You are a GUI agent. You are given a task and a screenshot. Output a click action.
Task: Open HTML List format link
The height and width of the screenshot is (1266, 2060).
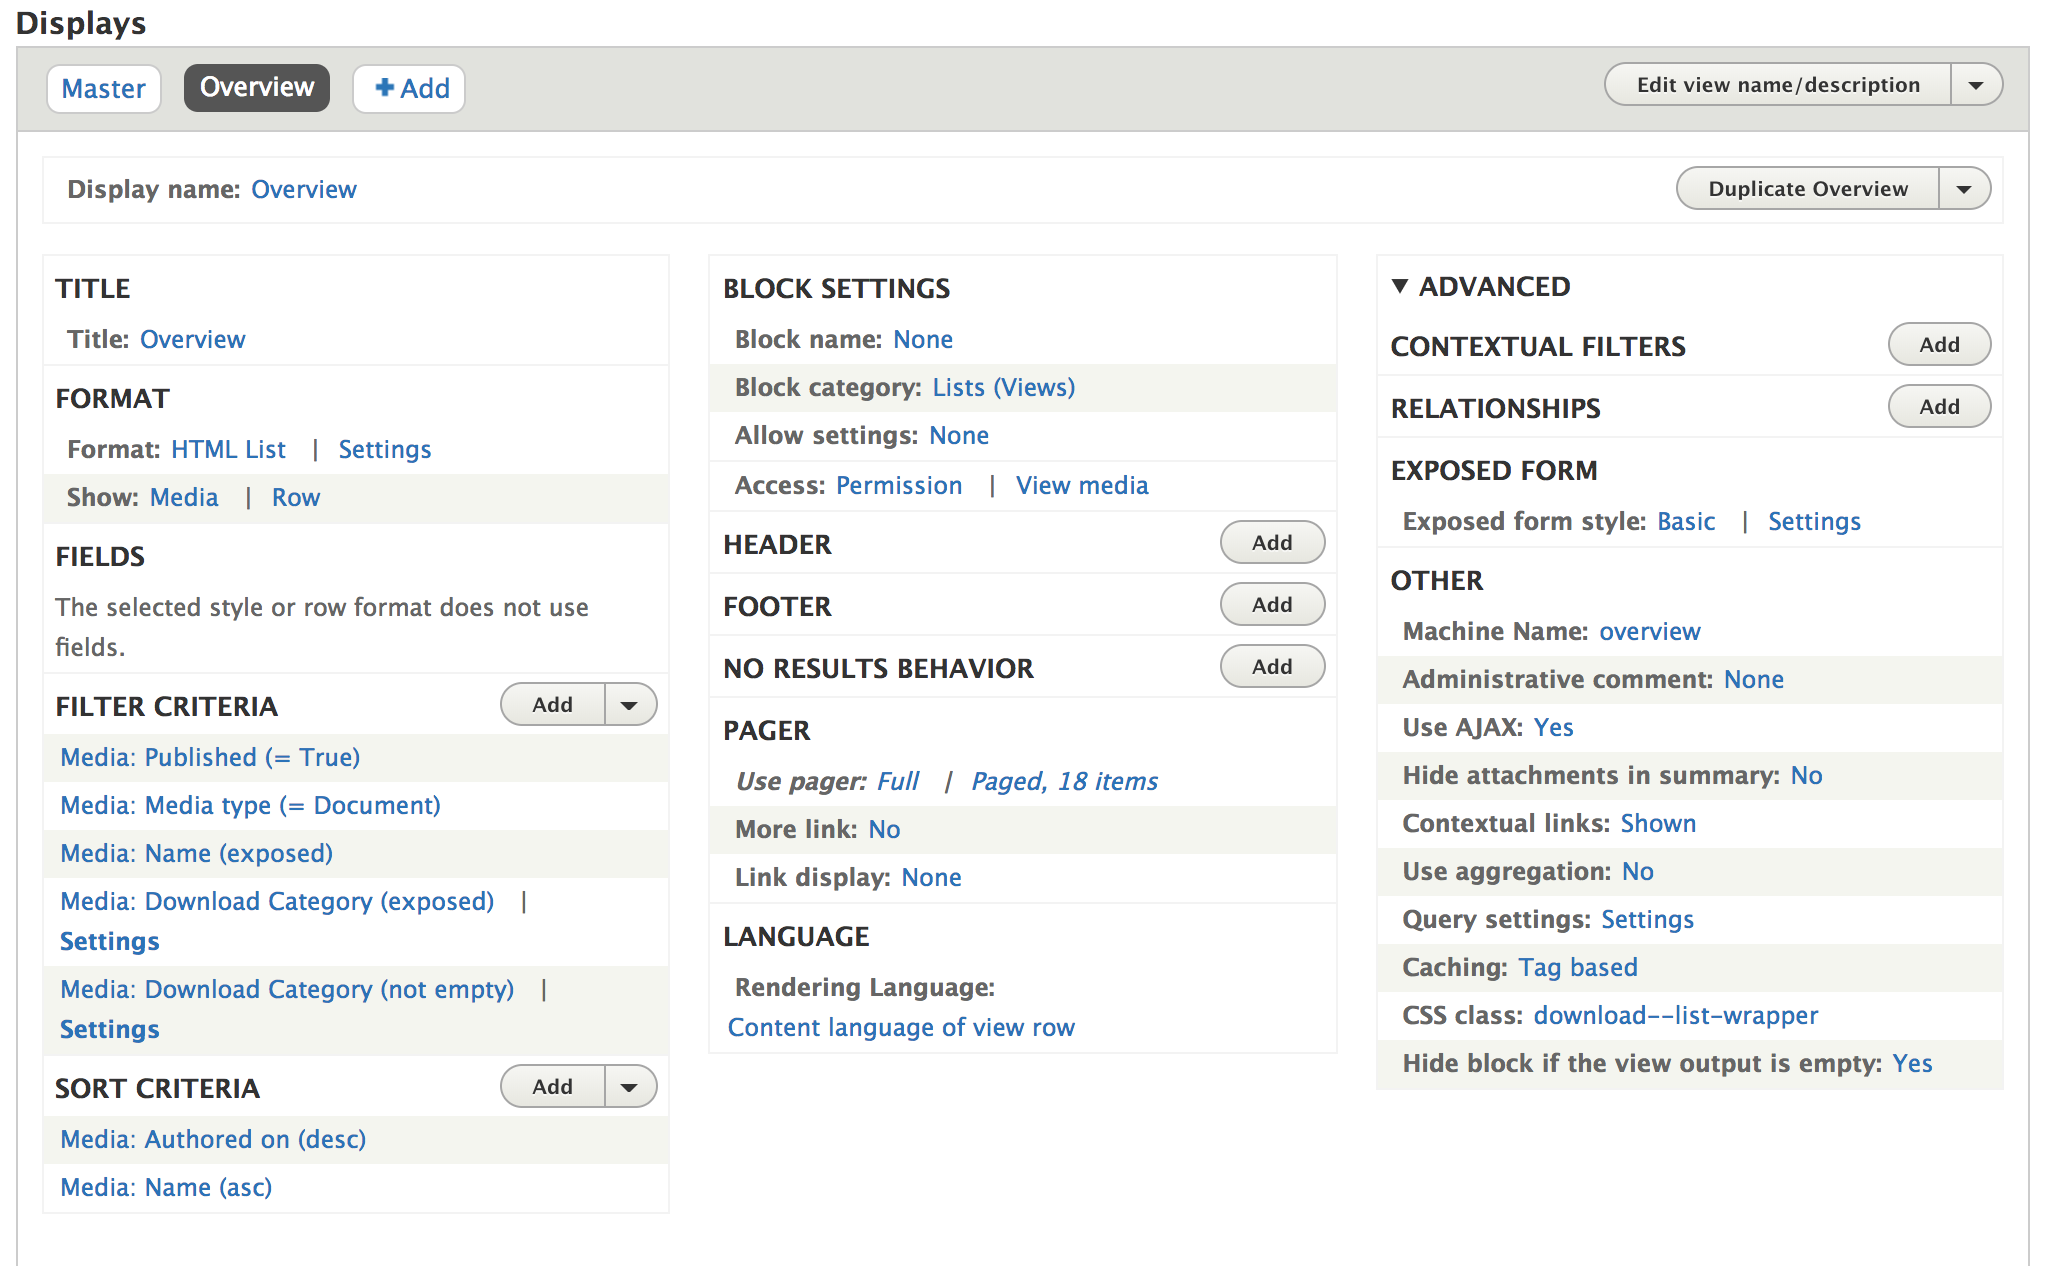coord(228,450)
